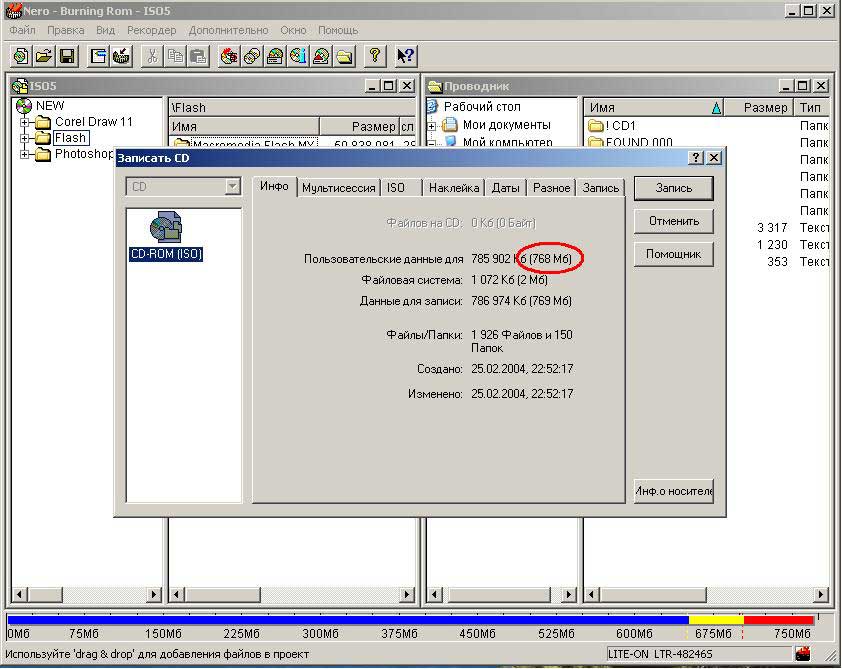Sort by Размер column in Проводник
Screen dimensions: 842x669
(x=759, y=107)
